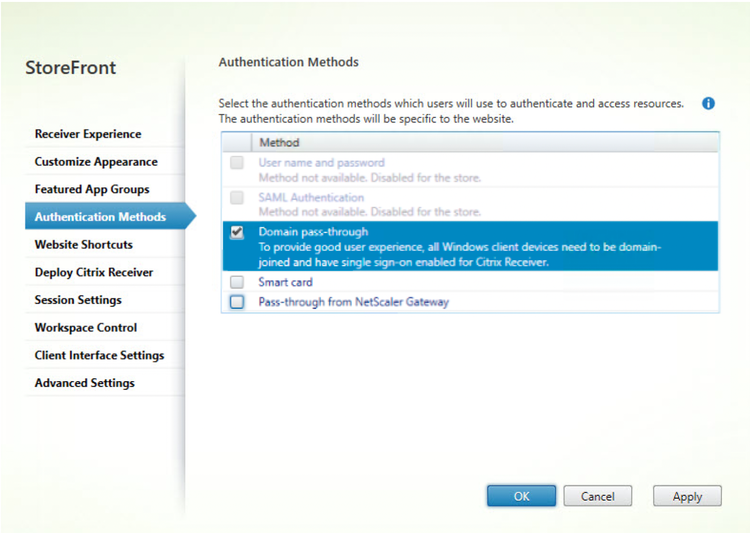This screenshot has height=533, width=750.
Task: Open the Customize Appearance section
Action: (96, 162)
